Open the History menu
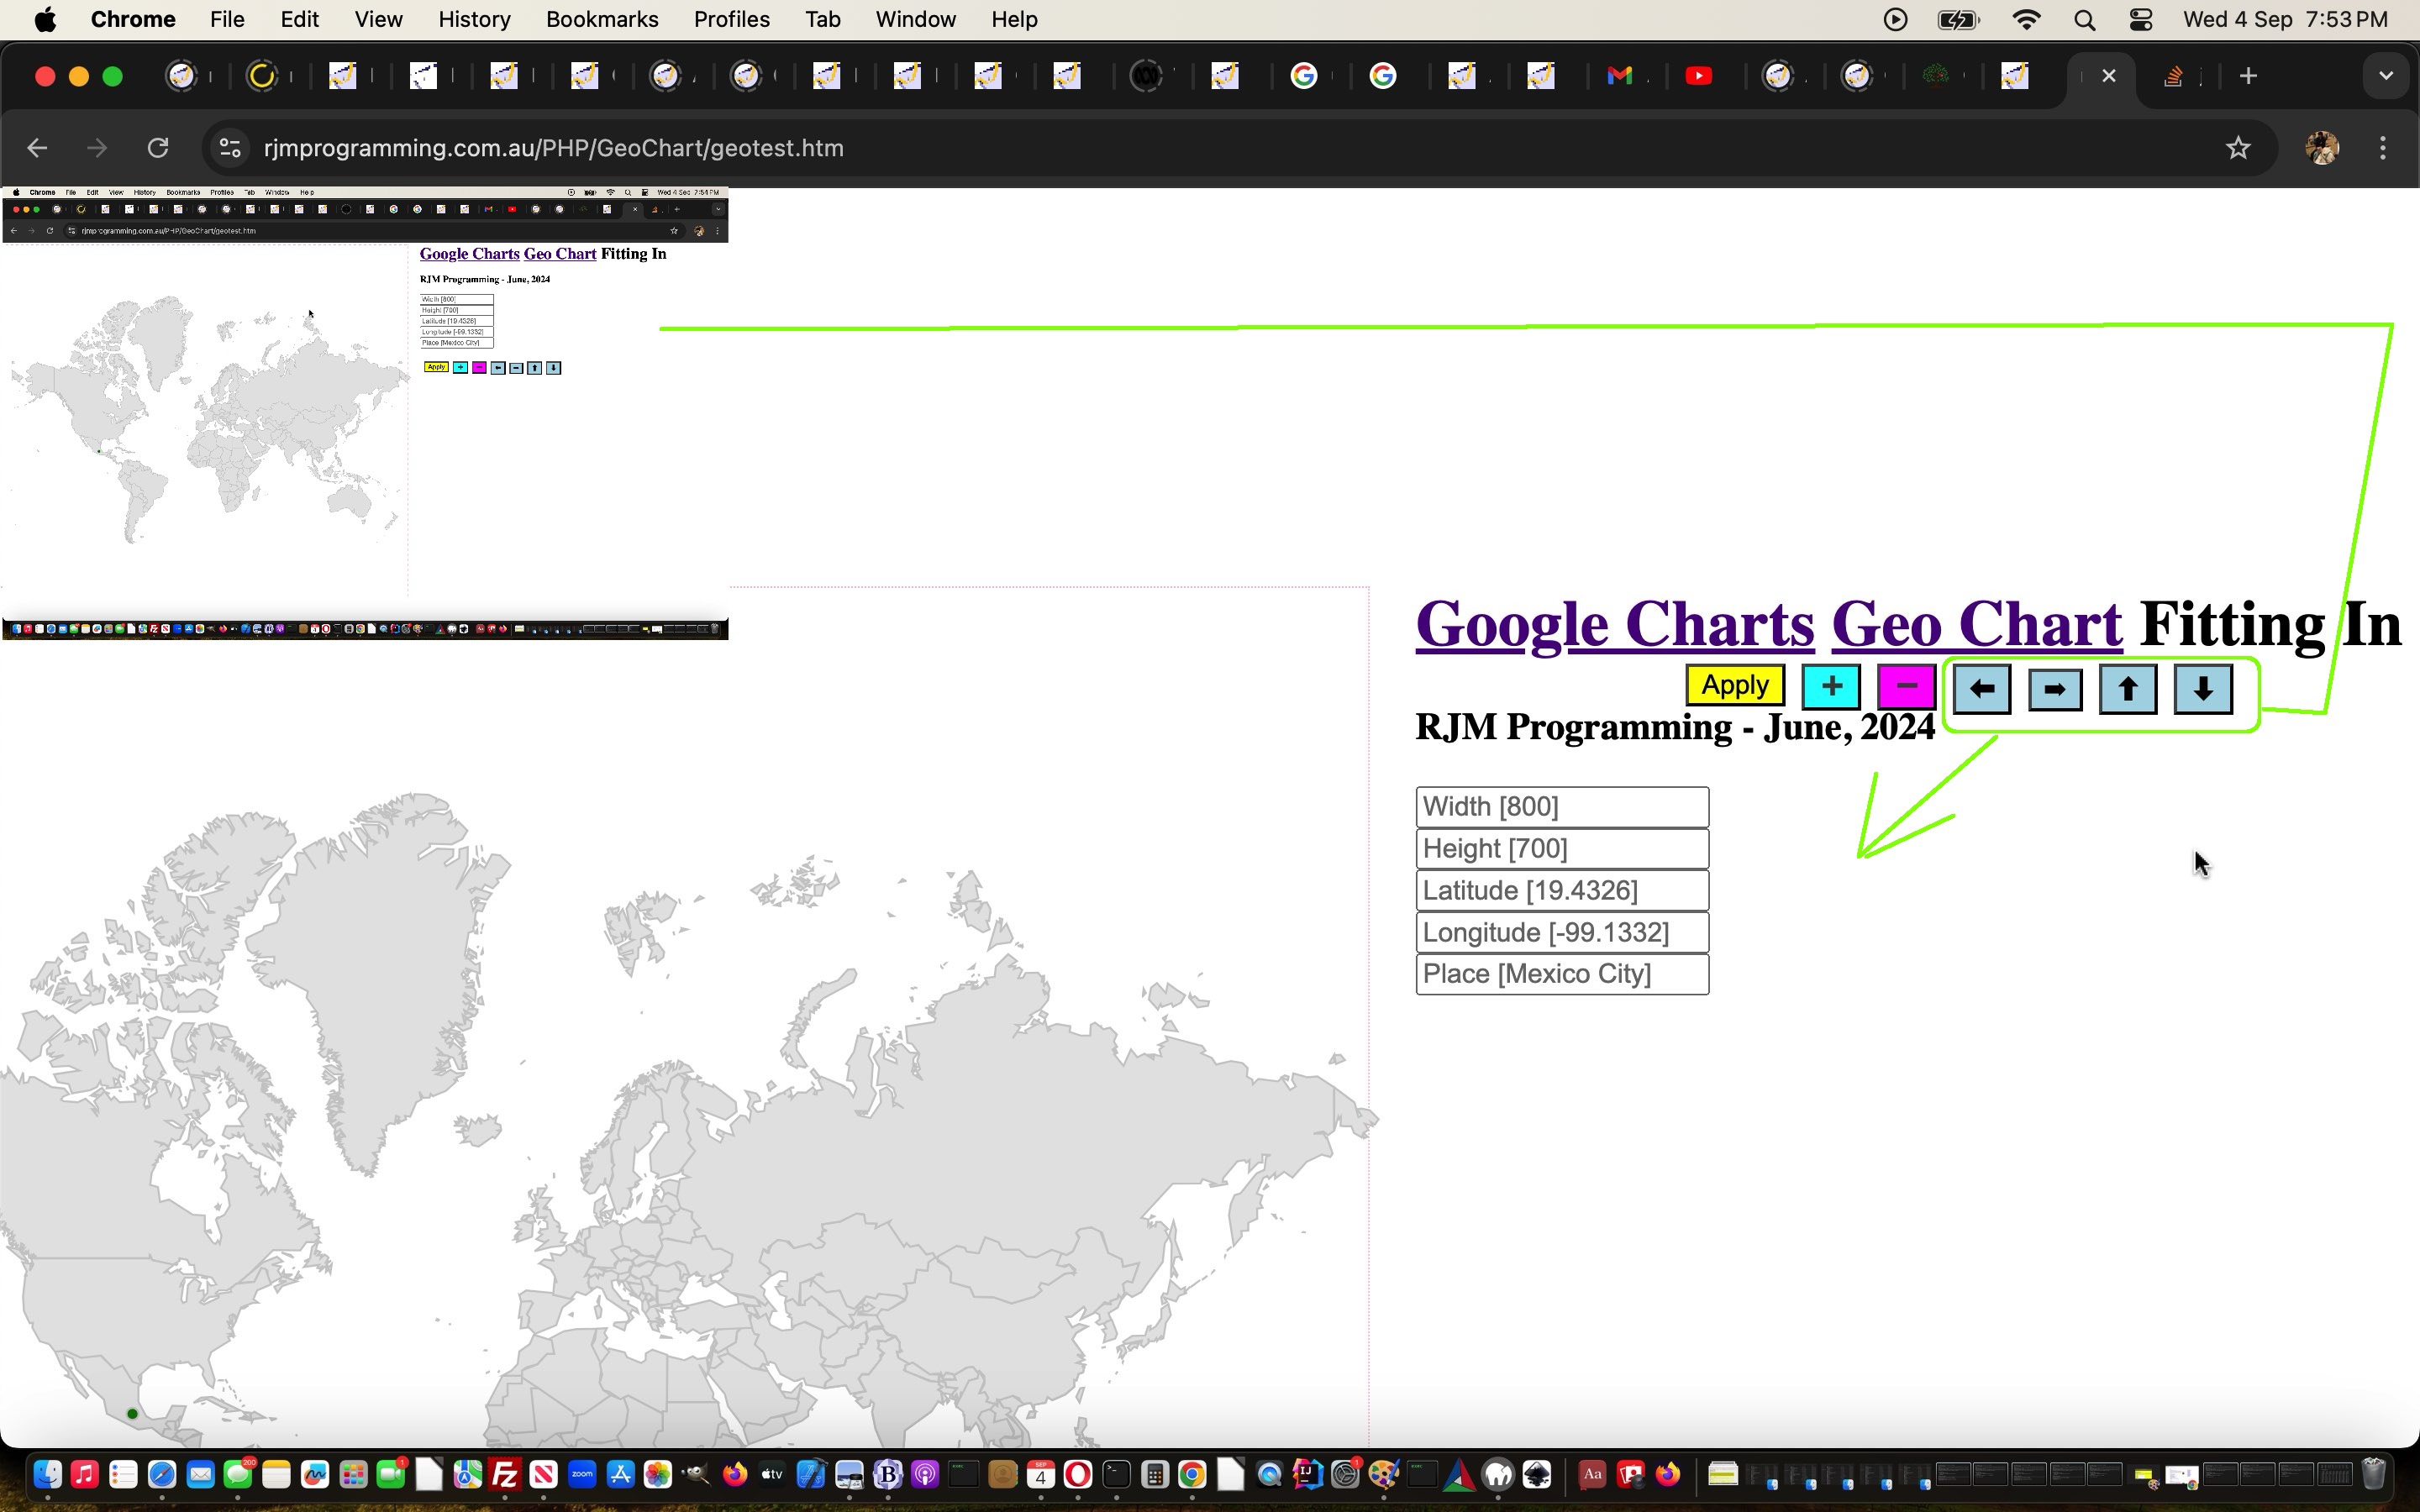The image size is (2420, 1512). [474, 19]
